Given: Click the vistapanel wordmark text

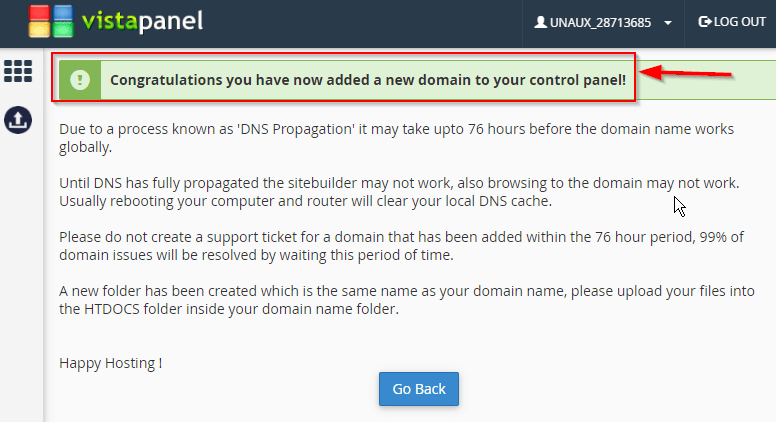Looking at the screenshot, I should (143, 21).
